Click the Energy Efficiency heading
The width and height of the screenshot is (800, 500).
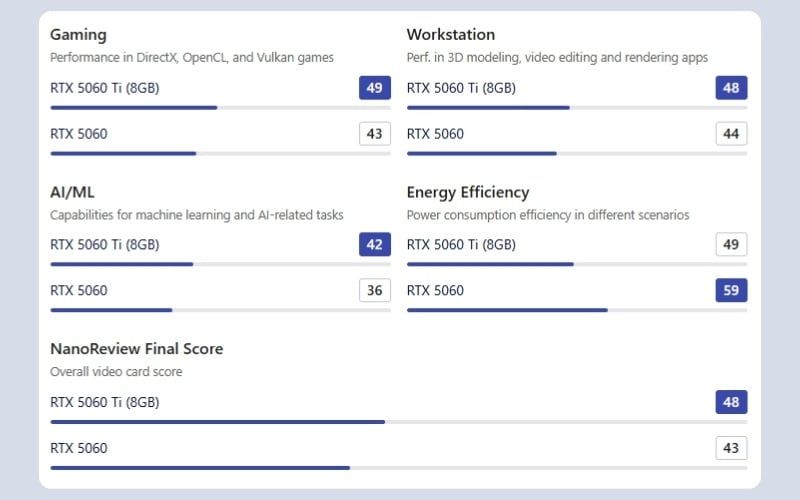(x=467, y=192)
